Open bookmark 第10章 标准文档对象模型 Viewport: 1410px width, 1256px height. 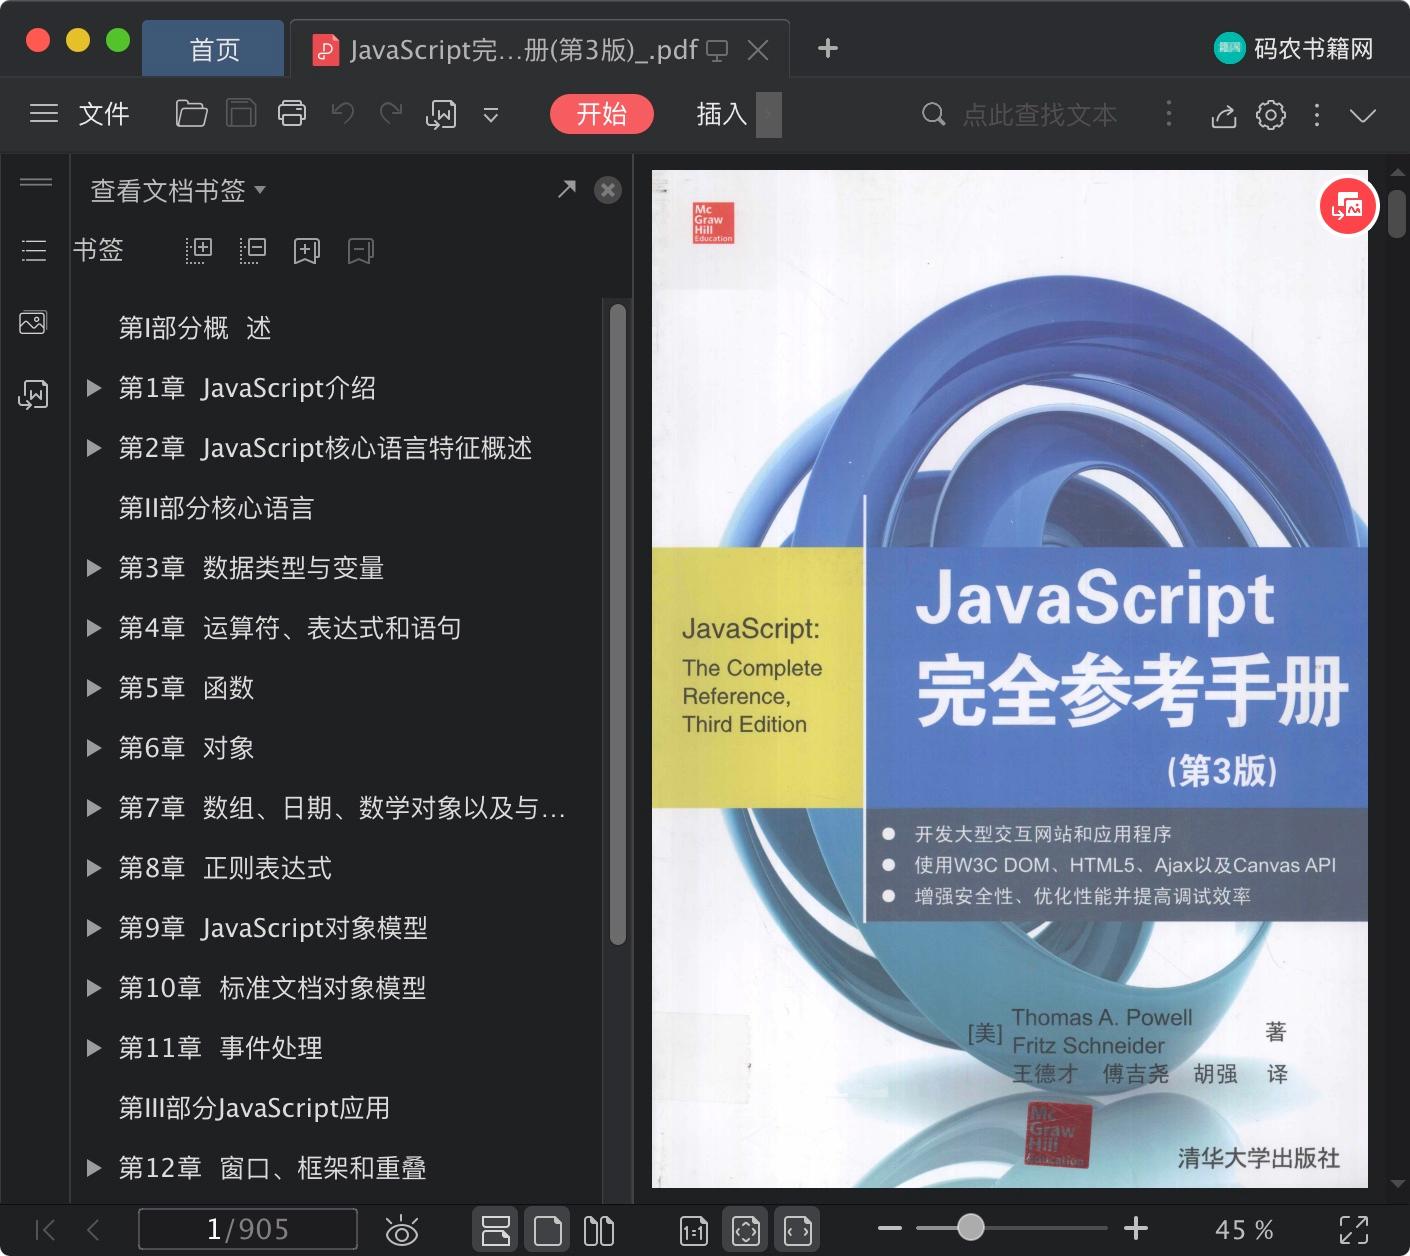click(x=272, y=988)
